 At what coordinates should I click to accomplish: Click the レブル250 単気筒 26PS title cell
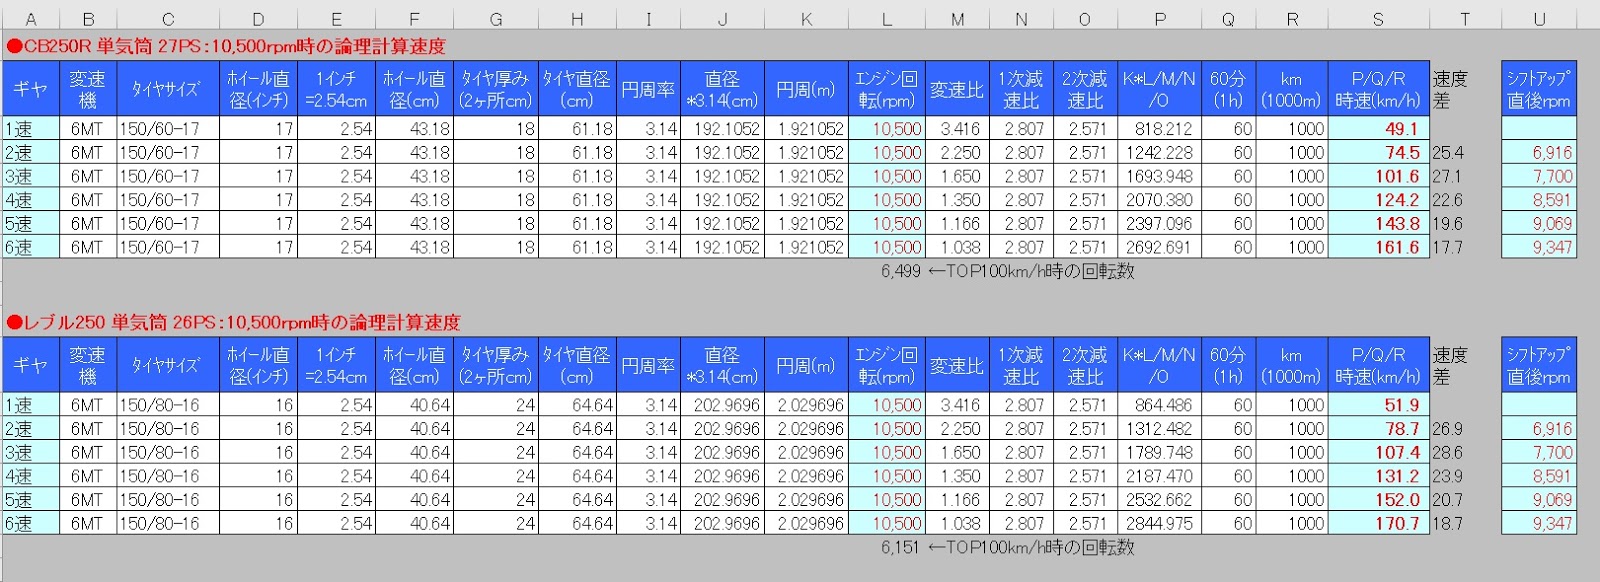[x=233, y=322]
